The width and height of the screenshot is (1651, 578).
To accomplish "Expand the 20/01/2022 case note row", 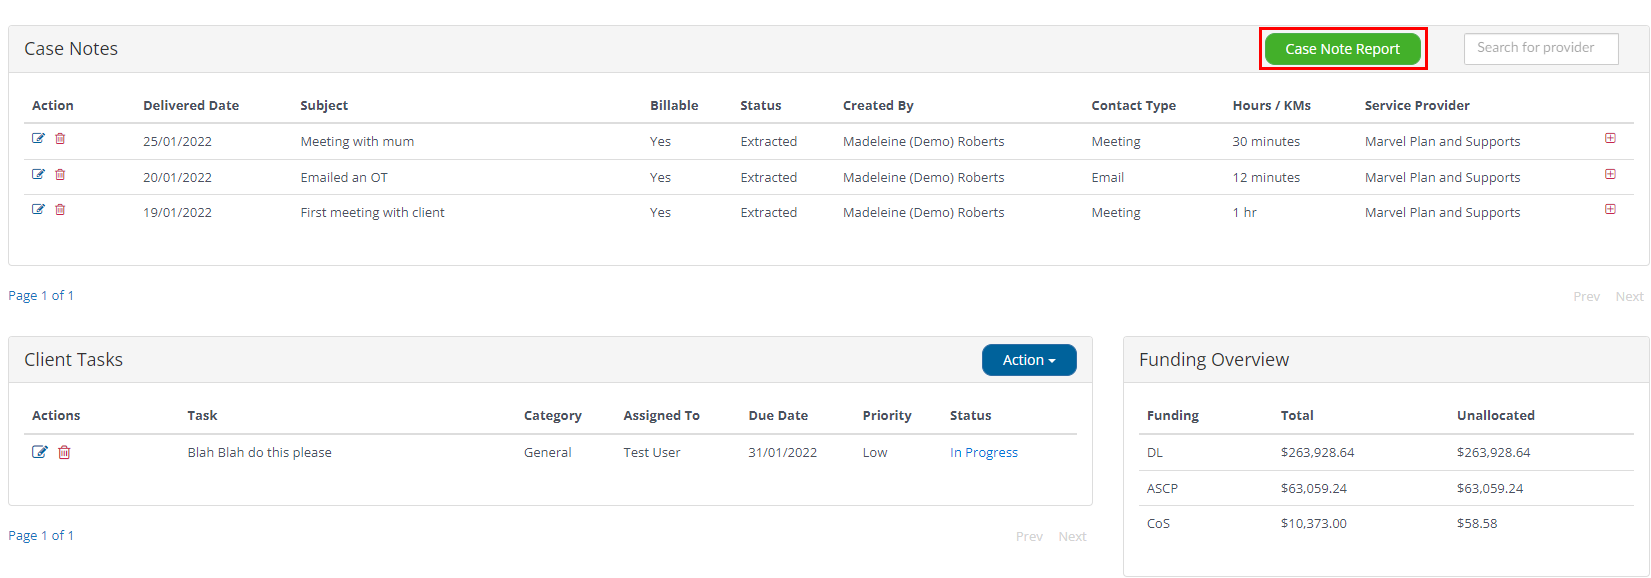I will [x=1610, y=175].
